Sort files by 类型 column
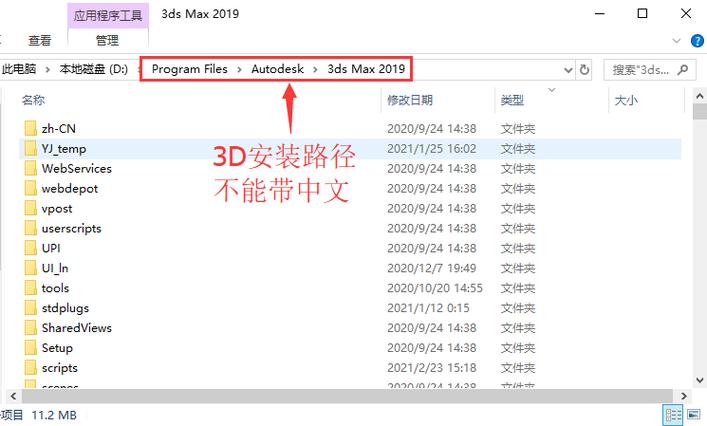The height and width of the screenshot is (426, 707). tap(512, 100)
